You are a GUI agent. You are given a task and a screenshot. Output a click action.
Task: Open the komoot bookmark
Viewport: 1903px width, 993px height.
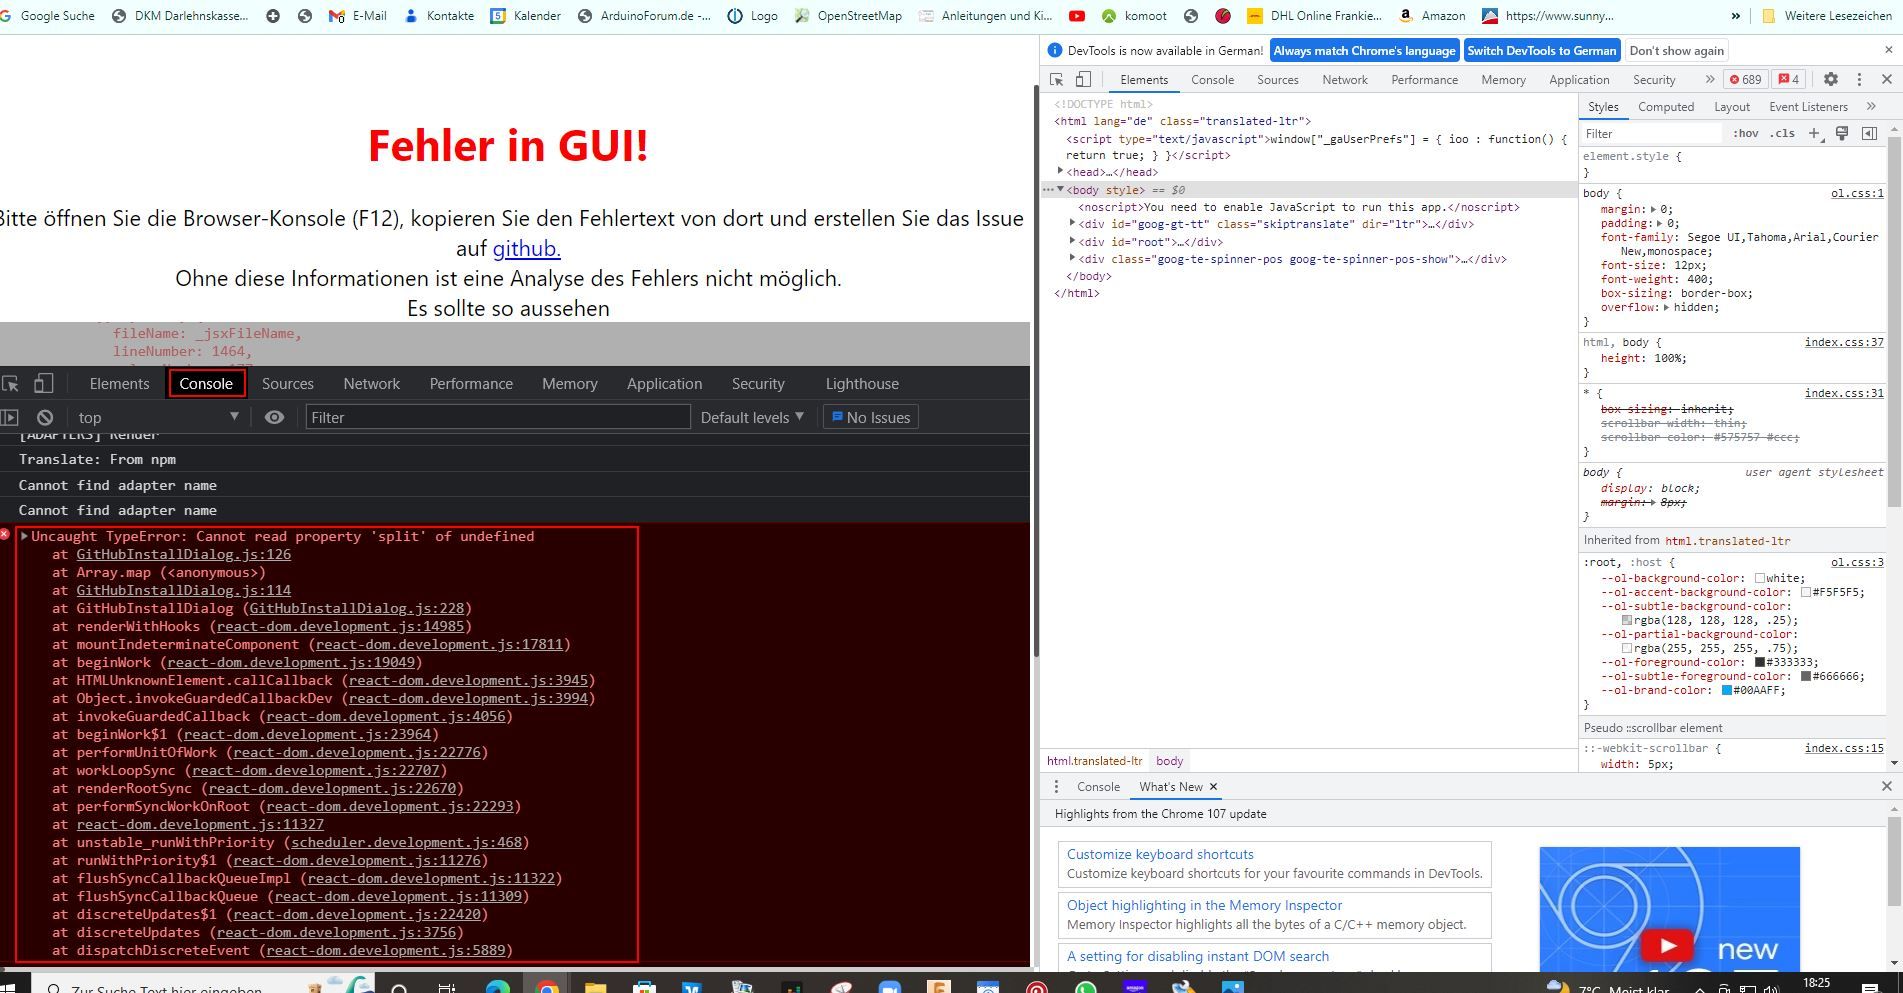coord(1134,16)
